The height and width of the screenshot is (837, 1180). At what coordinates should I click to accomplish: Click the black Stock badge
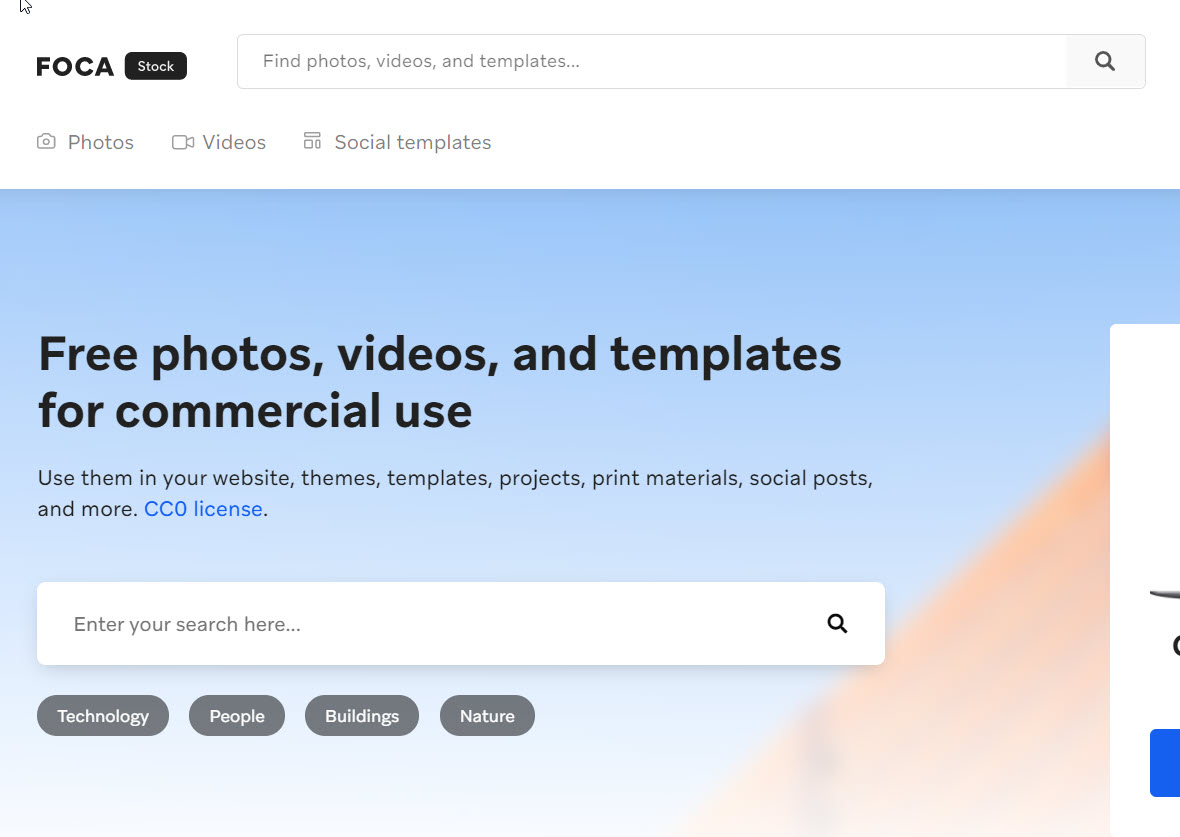click(x=156, y=66)
